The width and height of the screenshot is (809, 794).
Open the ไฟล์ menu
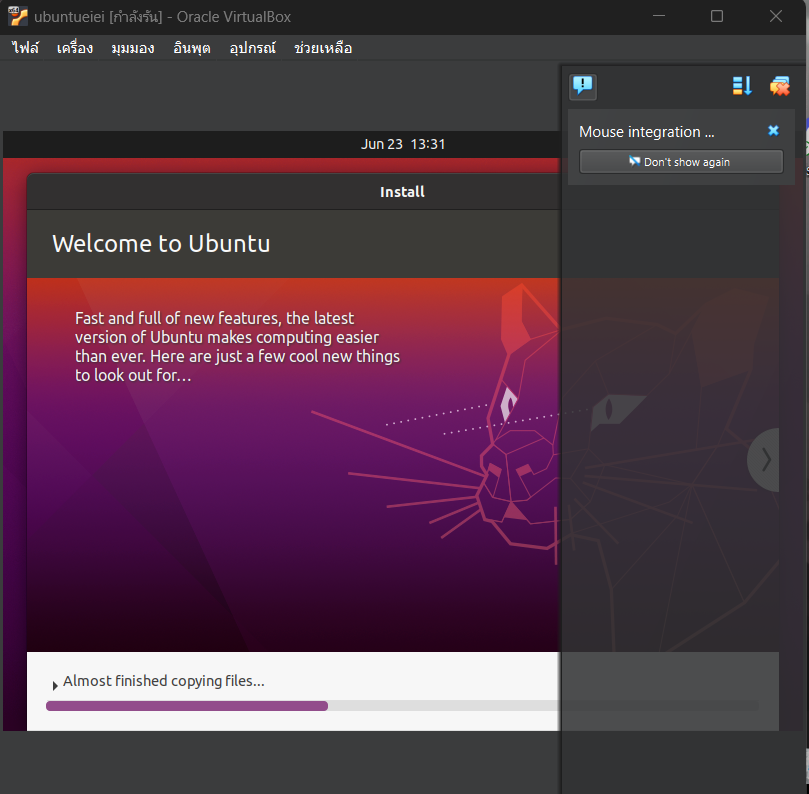[x=25, y=48]
